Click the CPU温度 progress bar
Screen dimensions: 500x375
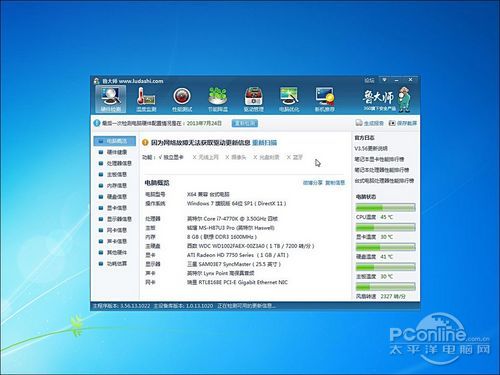click(385, 208)
